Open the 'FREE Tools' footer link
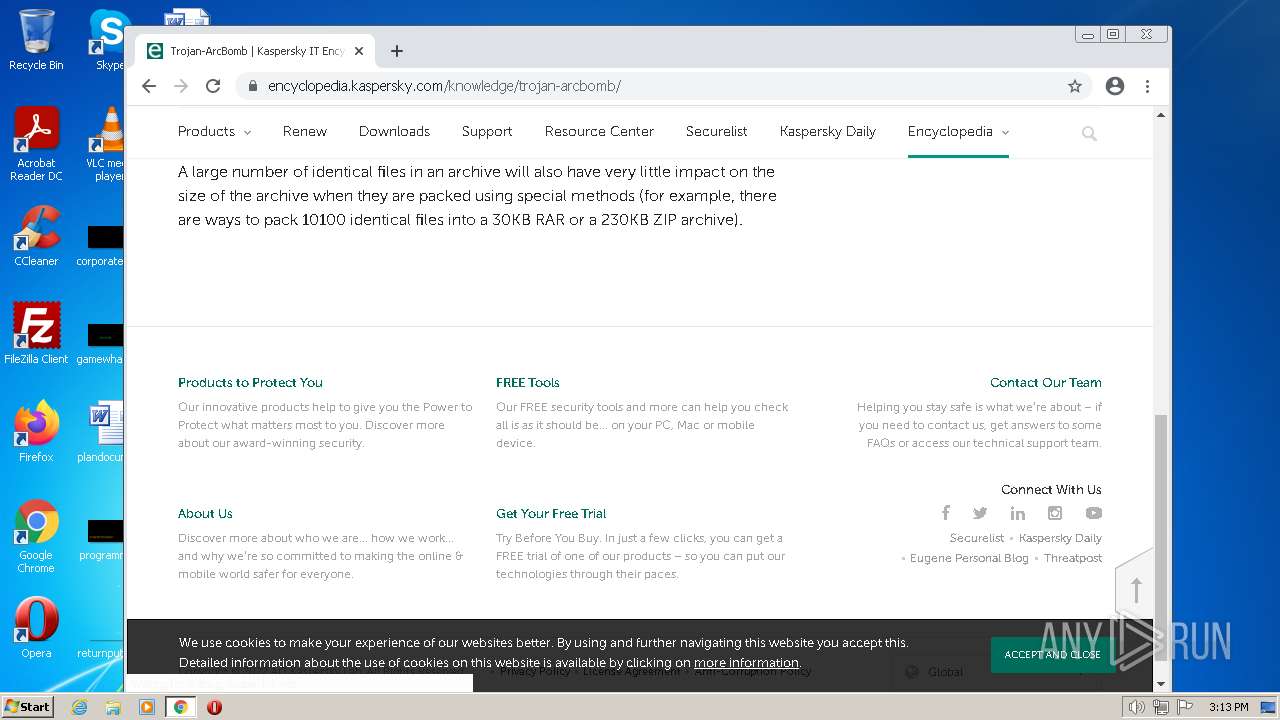The image size is (1280, 720). pyautogui.click(x=528, y=383)
